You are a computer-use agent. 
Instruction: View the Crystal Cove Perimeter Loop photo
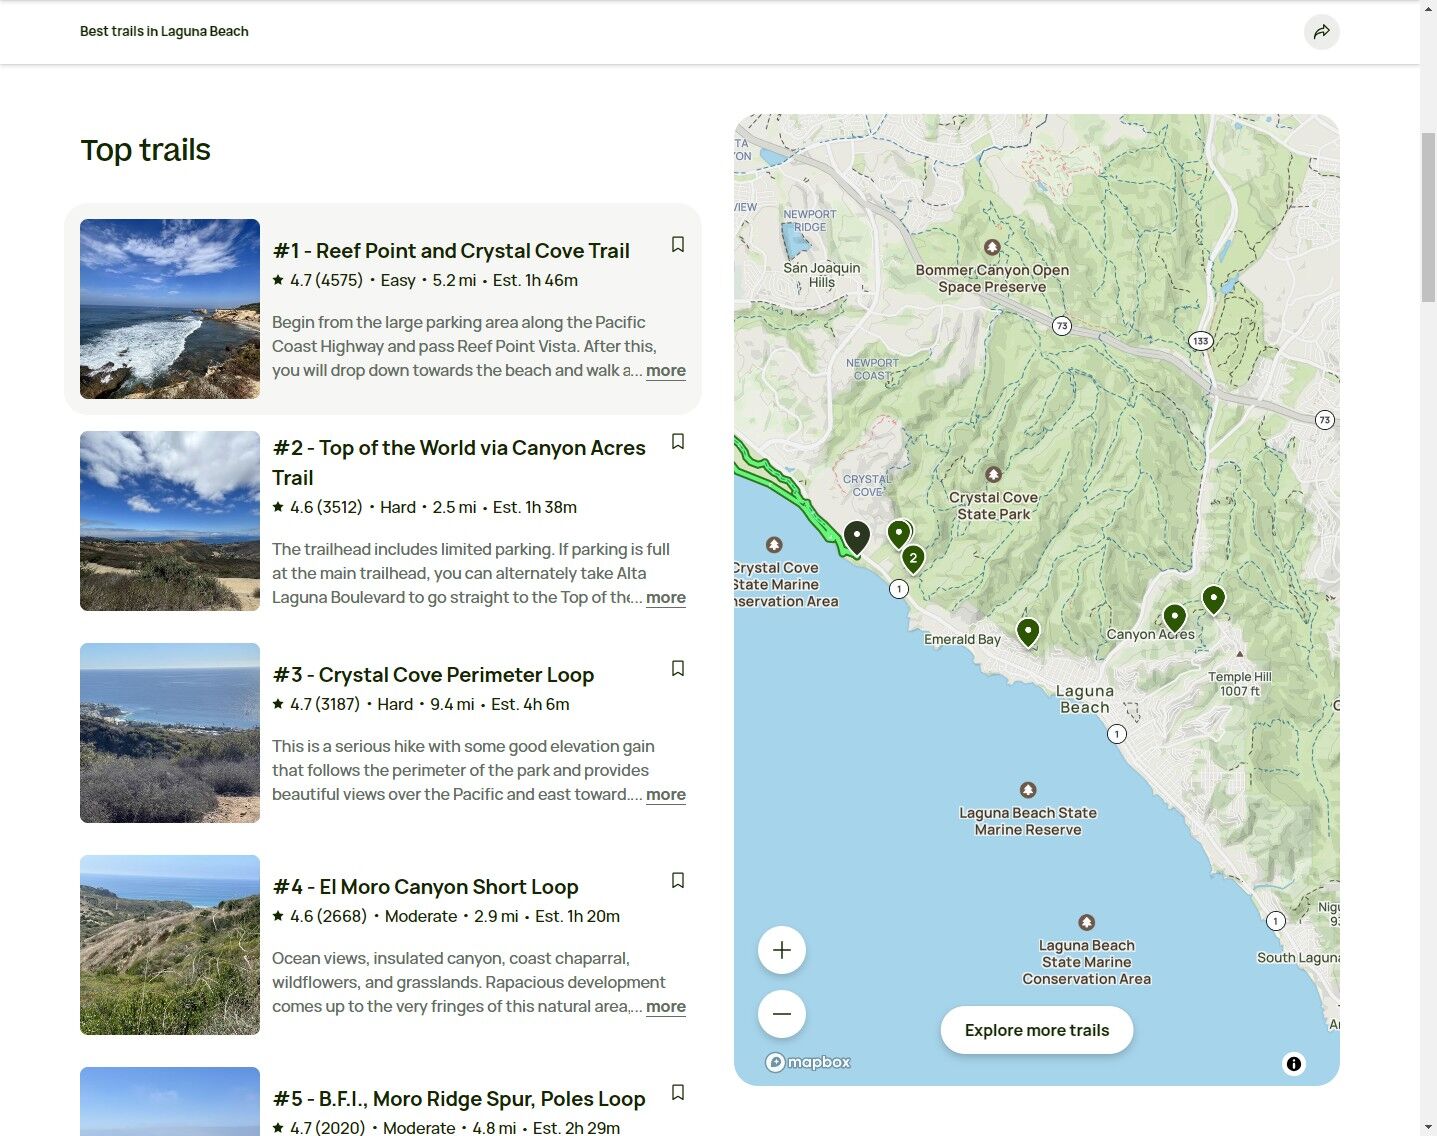[x=170, y=733]
